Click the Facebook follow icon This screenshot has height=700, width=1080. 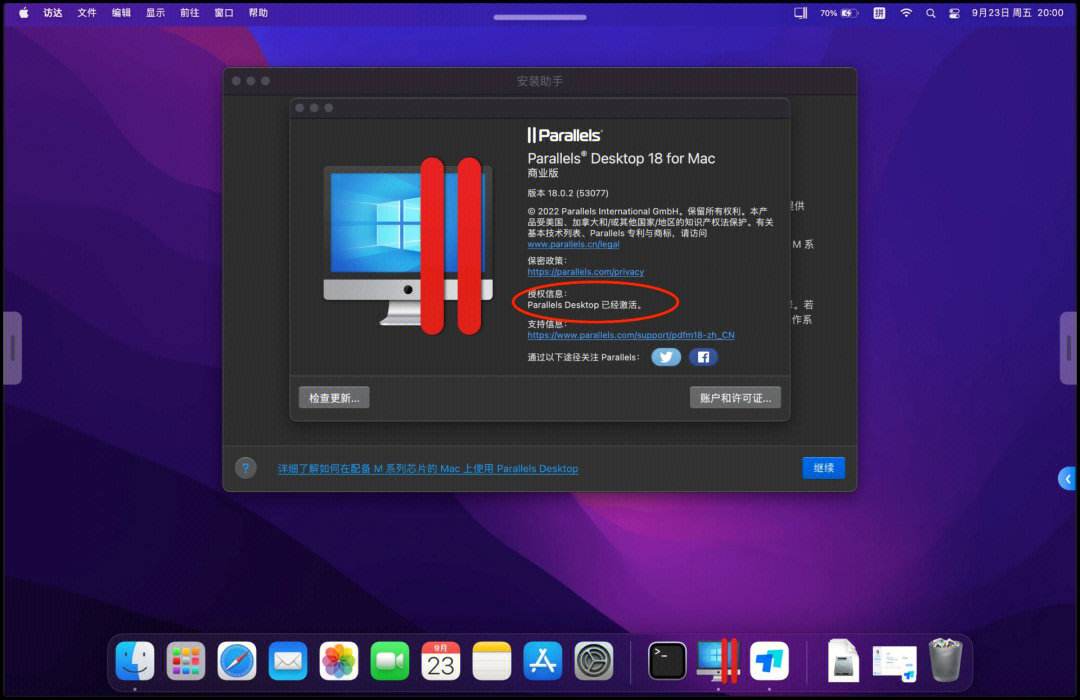tap(703, 357)
